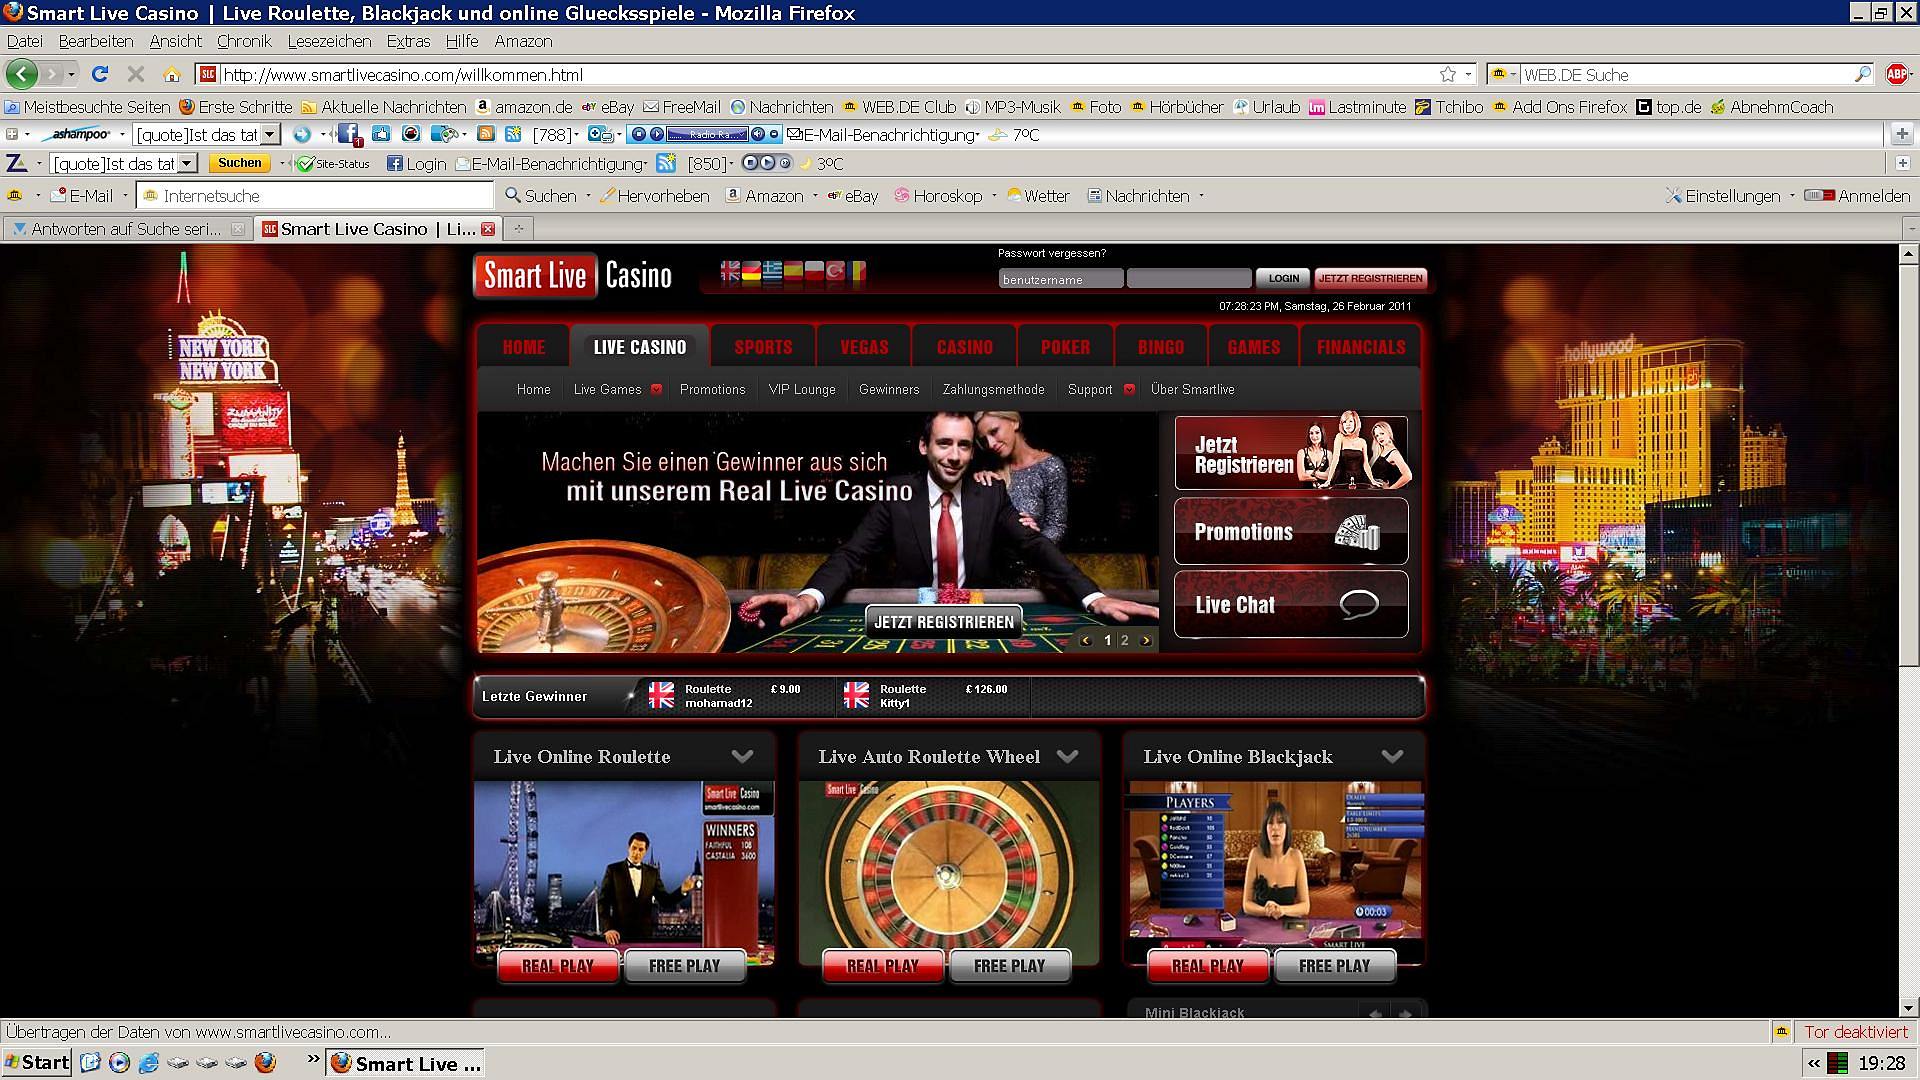Viewport: 1920px width, 1080px height.
Task: Click the 'Passwort vergessen?' link
Action: 1052,253
